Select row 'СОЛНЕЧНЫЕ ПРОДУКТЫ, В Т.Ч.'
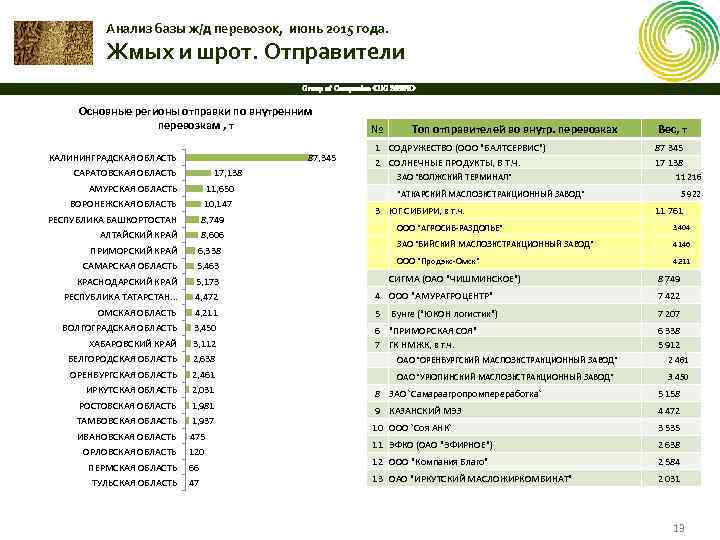The width and height of the screenshot is (720, 540). [534, 163]
